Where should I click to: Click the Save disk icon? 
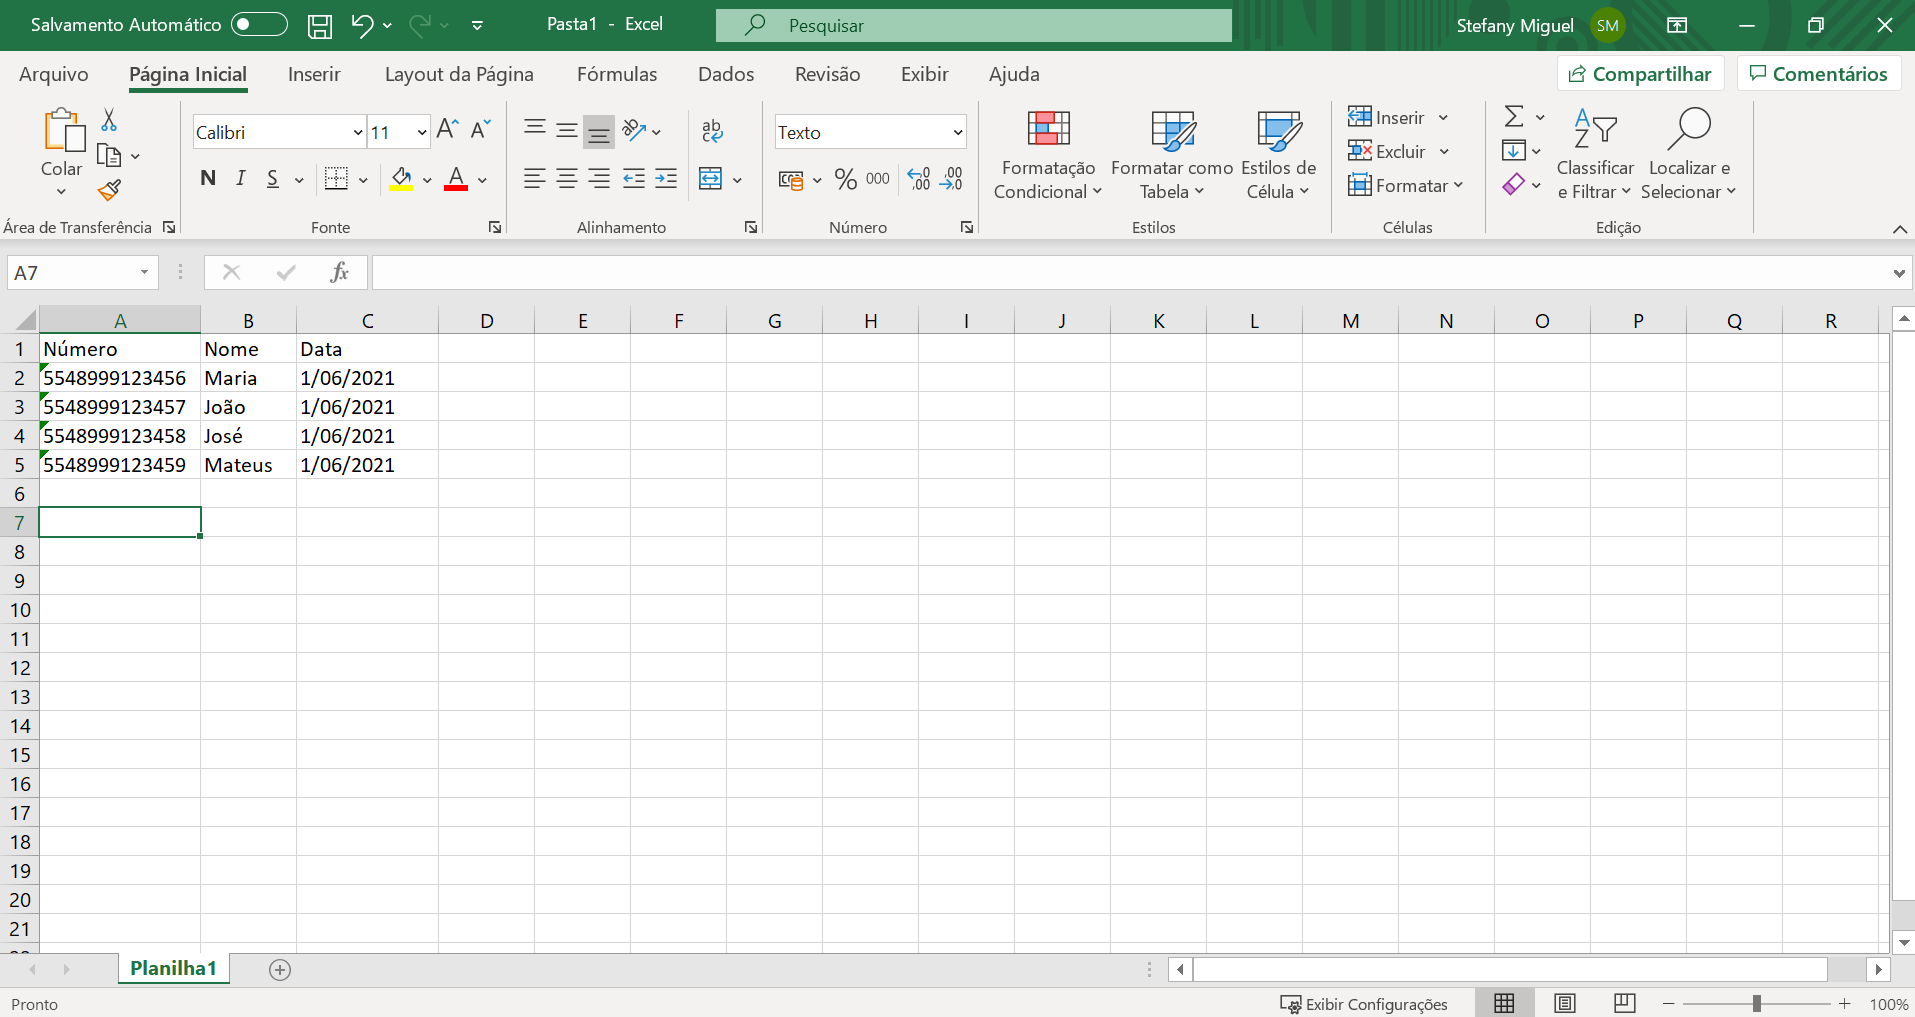coord(320,26)
